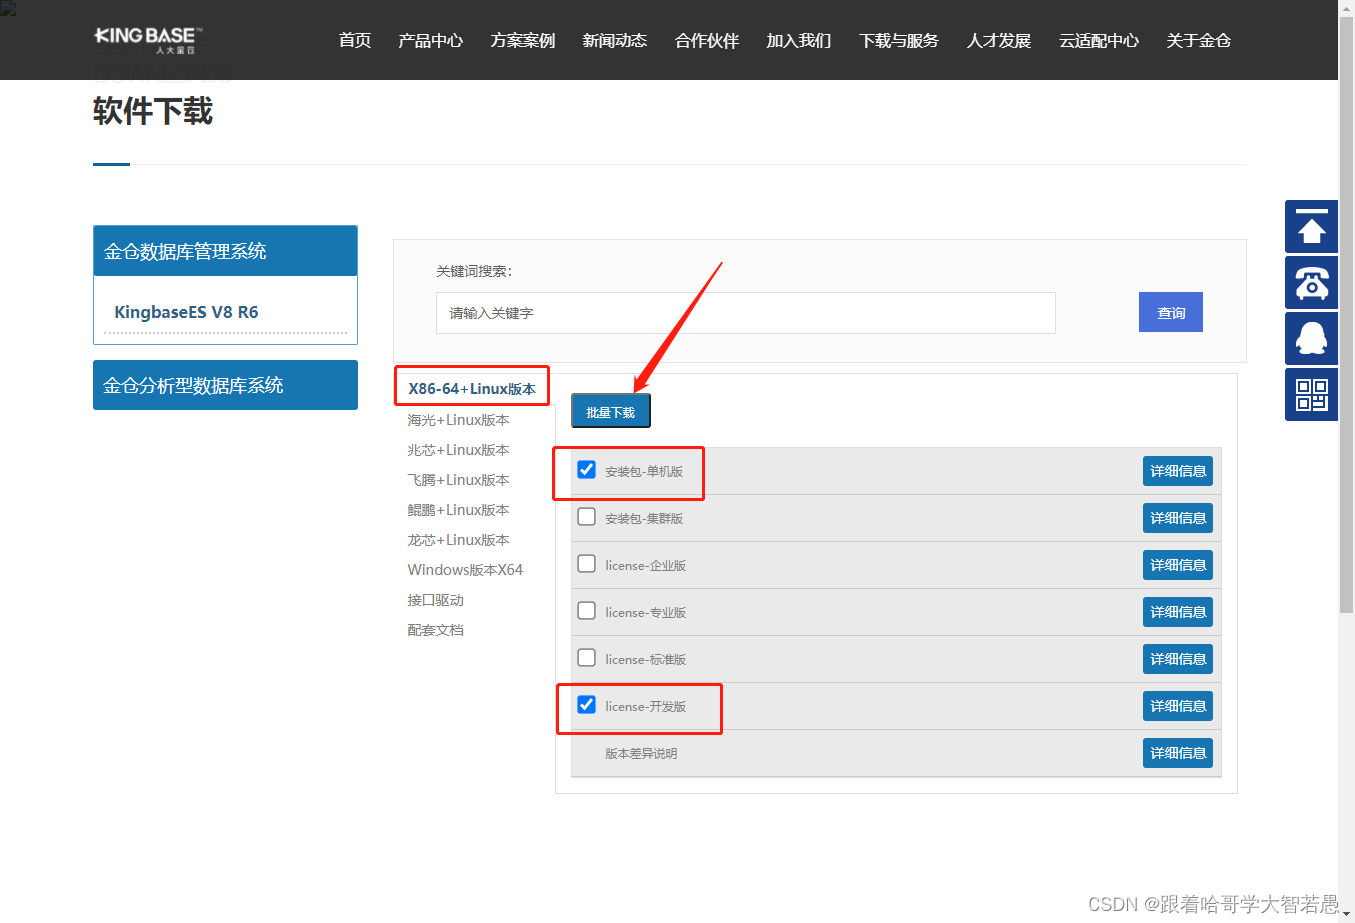Open 详细信息 for license-专业版
Image resolution: width=1355 pixels, height=923 pixels.
(1178, 612)
